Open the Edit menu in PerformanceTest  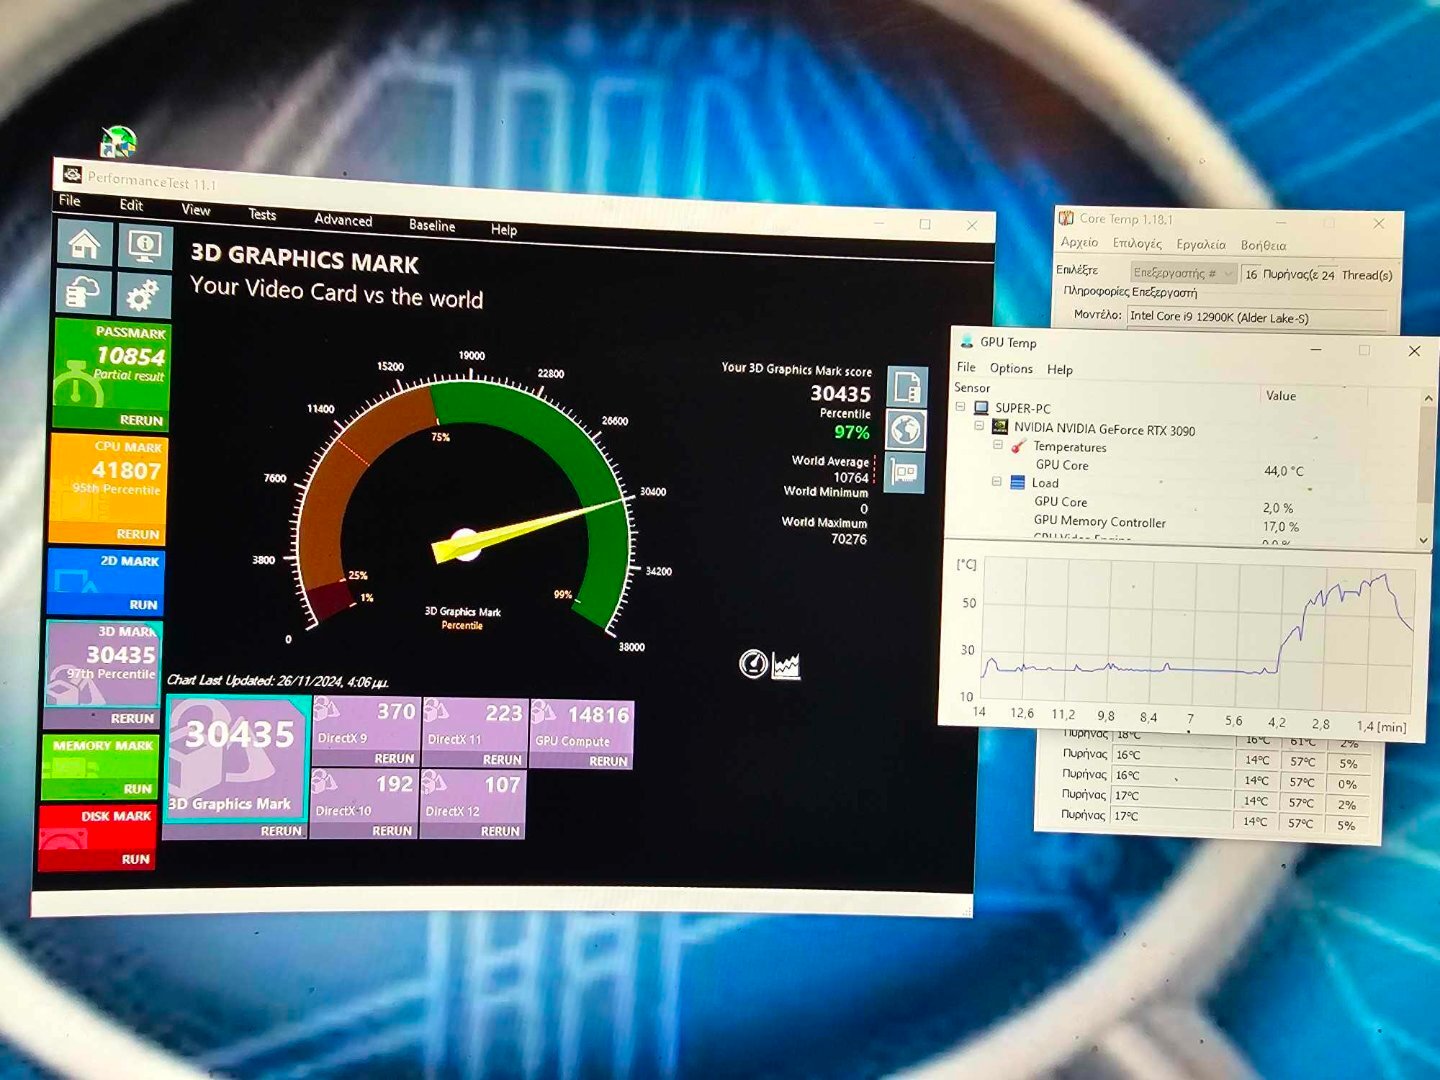pos(131,205)
